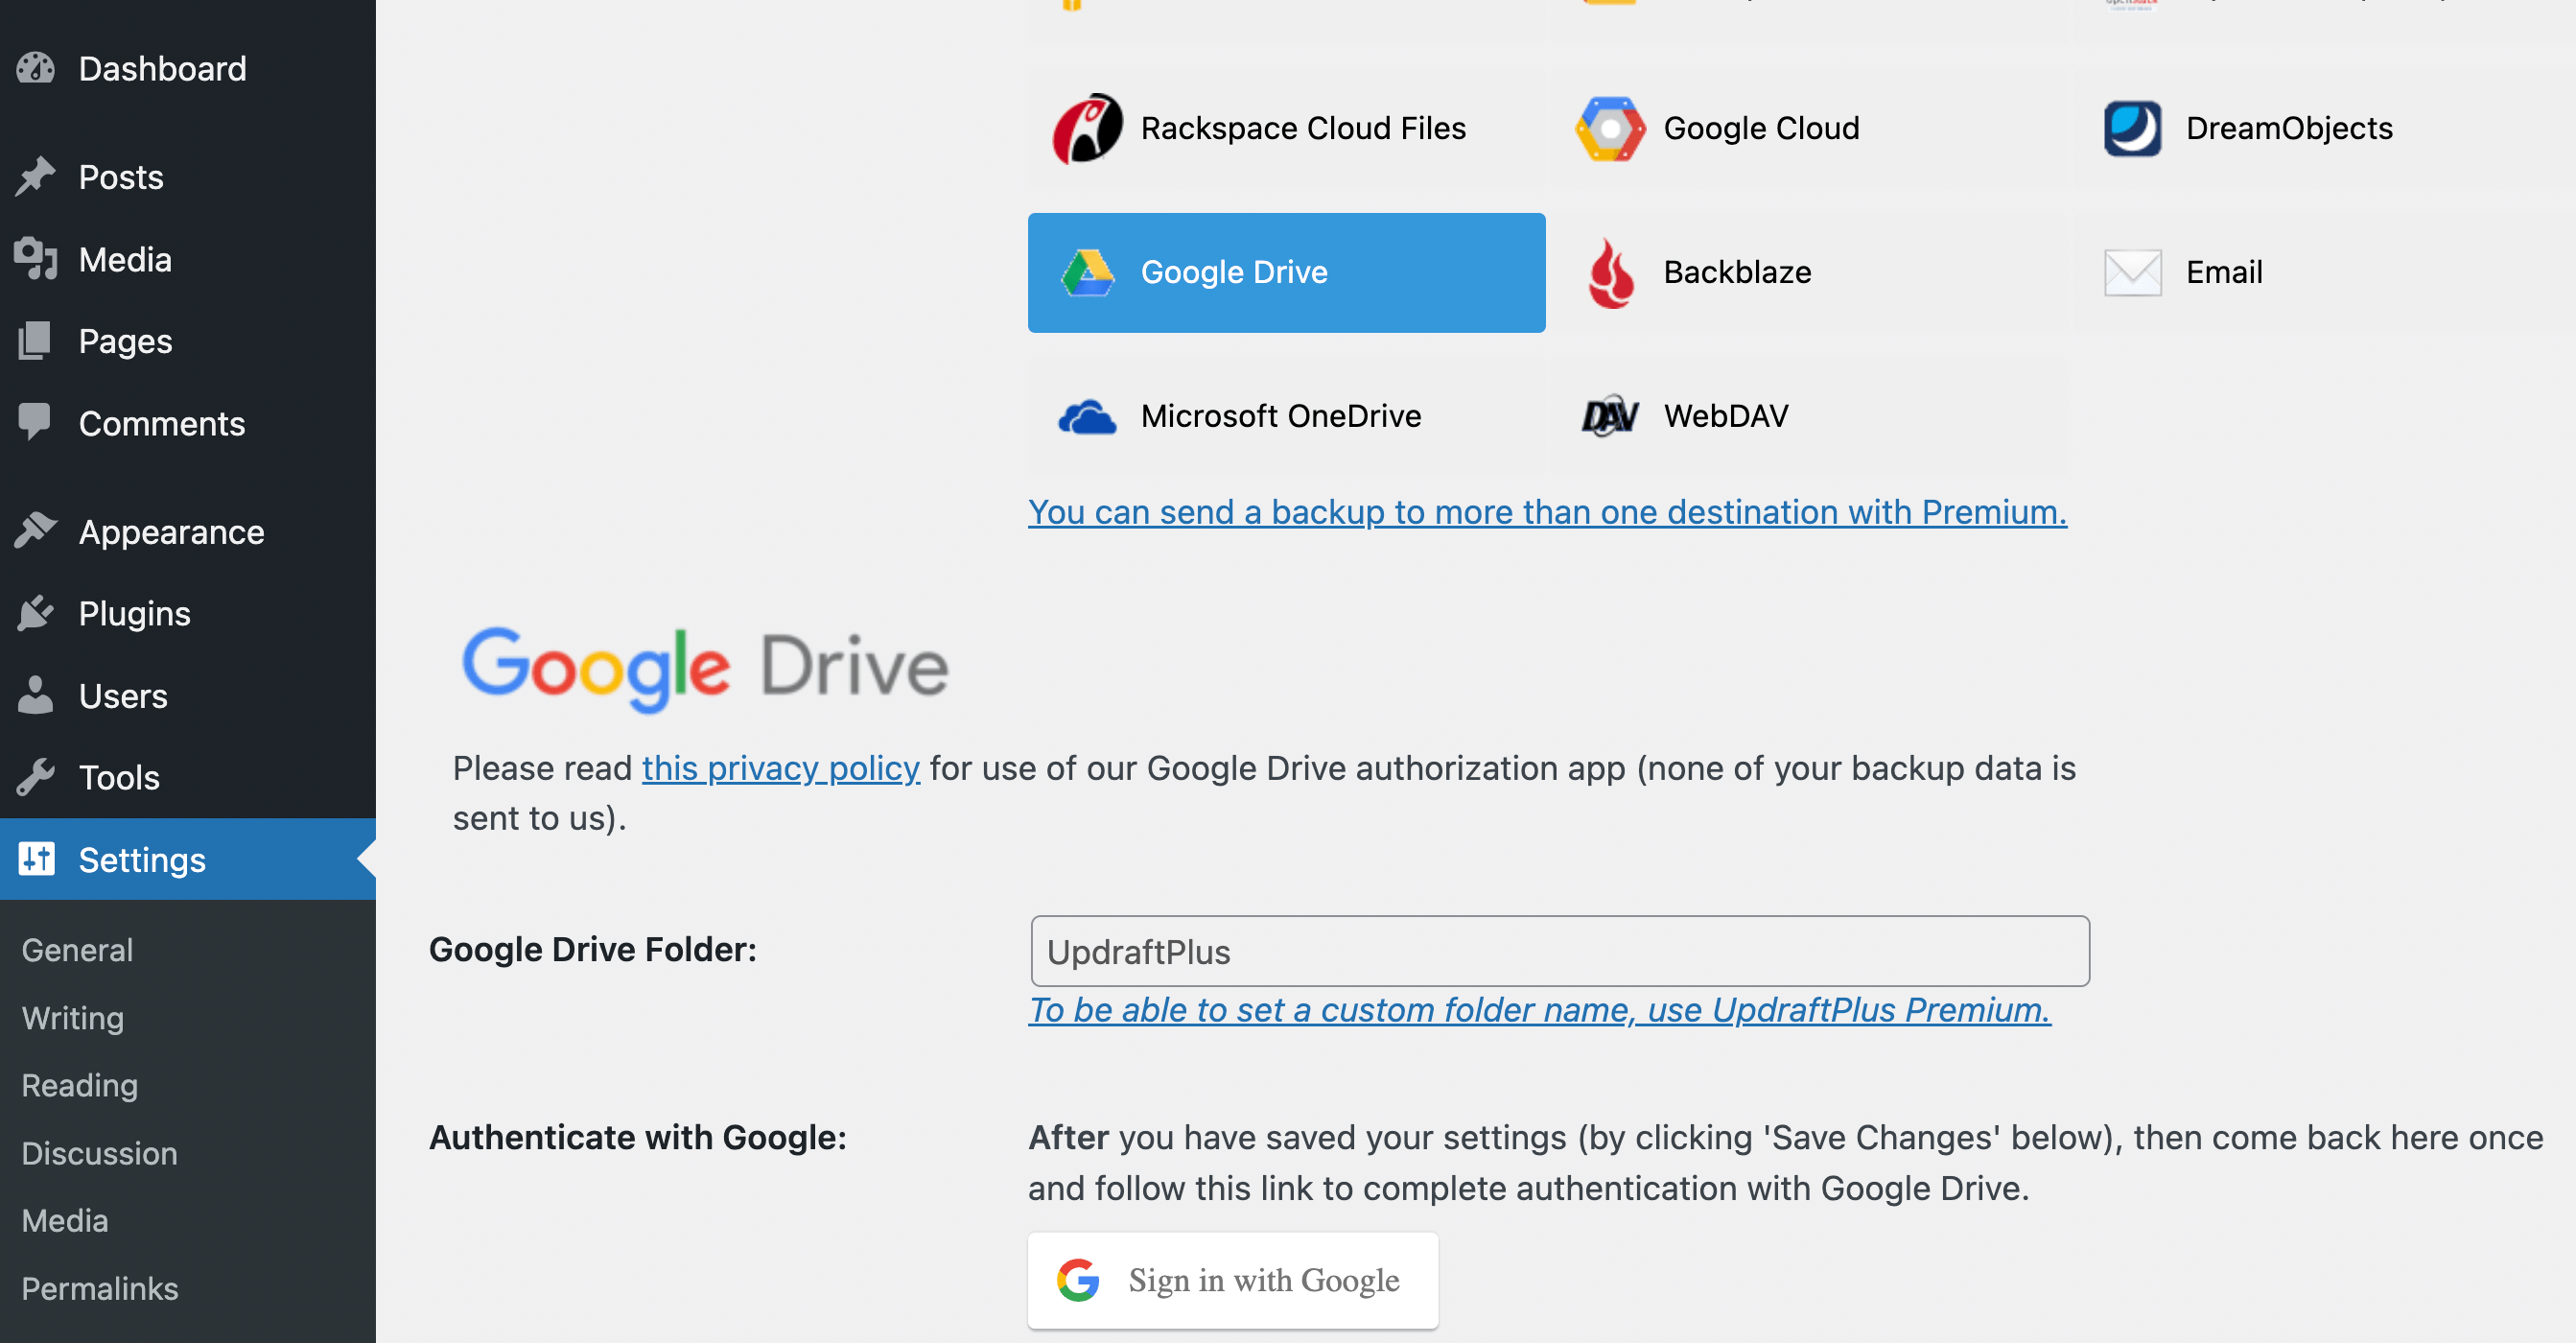Go to the Comments section
Screen dimensions: 2576x1343
click(162, 423)
